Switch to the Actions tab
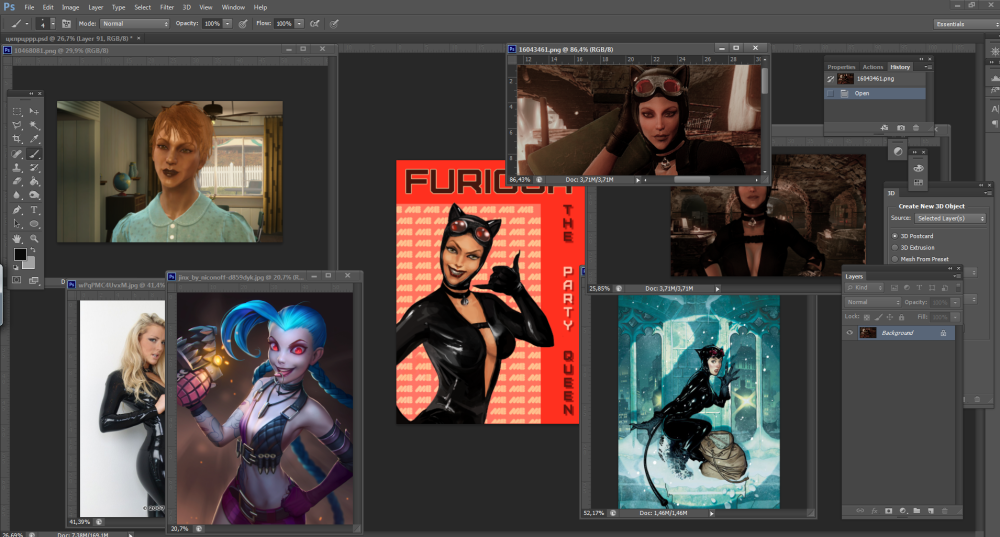This screenshot has height=537, width=1000. pyautogui.click(x=872, y=67)
